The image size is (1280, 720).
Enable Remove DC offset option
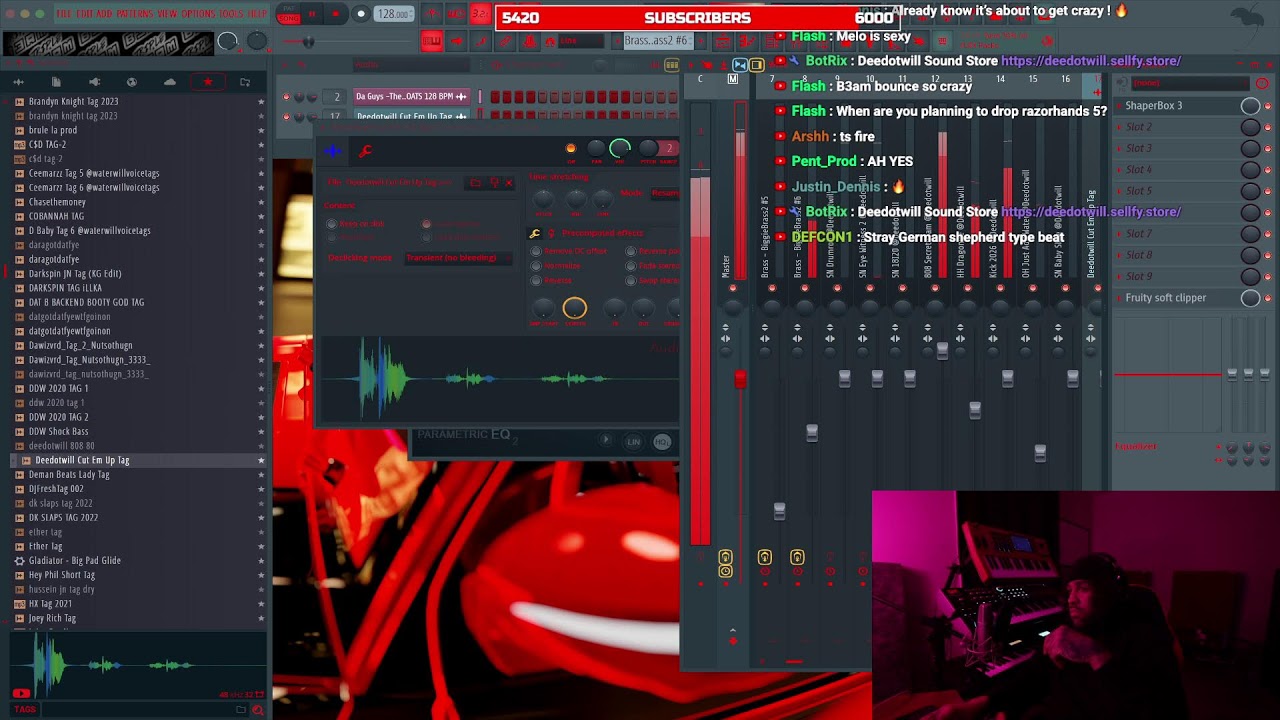pos(536,251)
